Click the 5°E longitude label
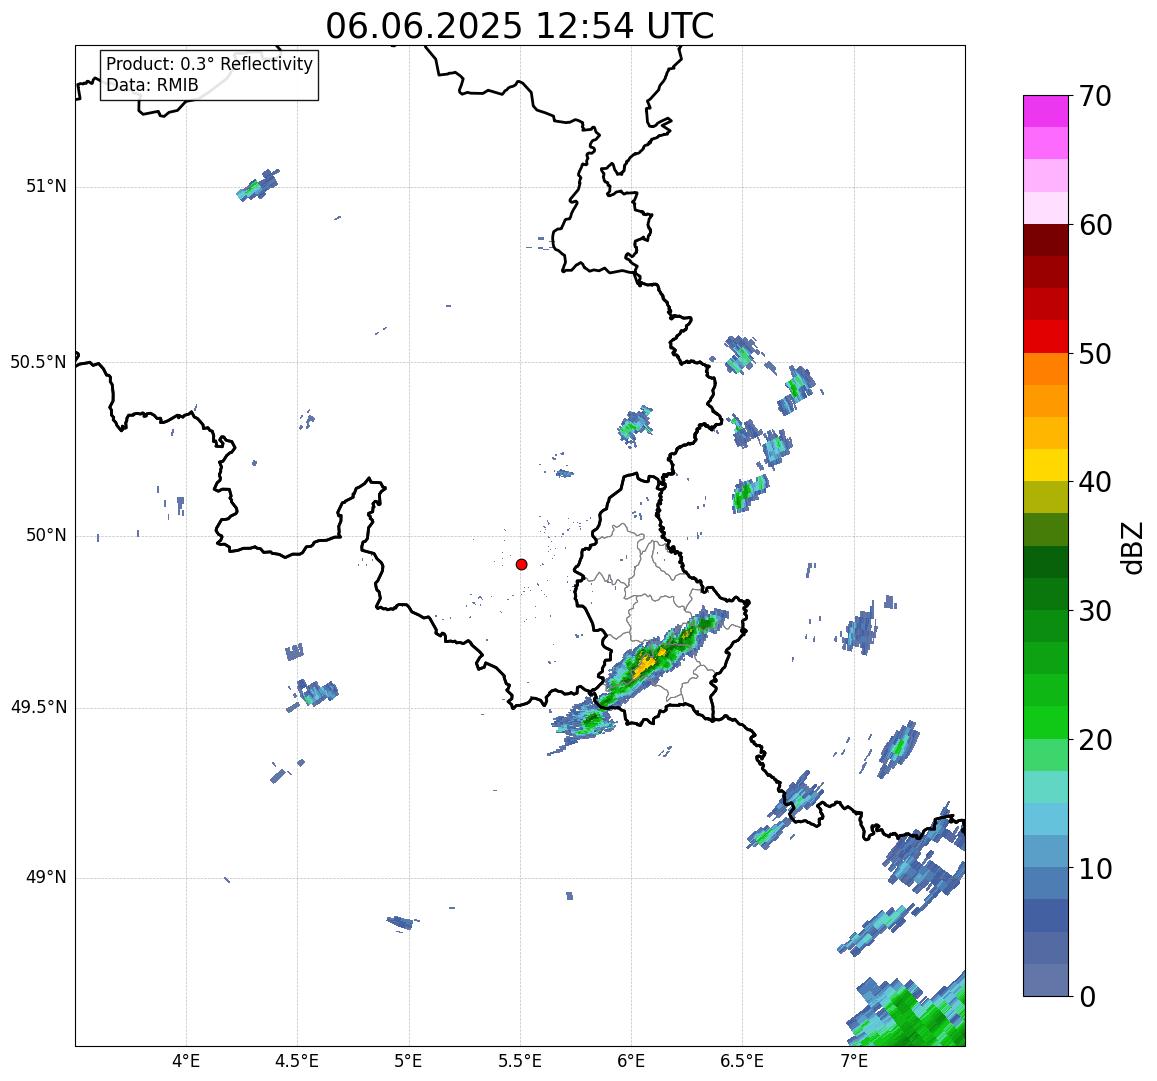Viewport: 1157px width, 1081px height. 409,1062
